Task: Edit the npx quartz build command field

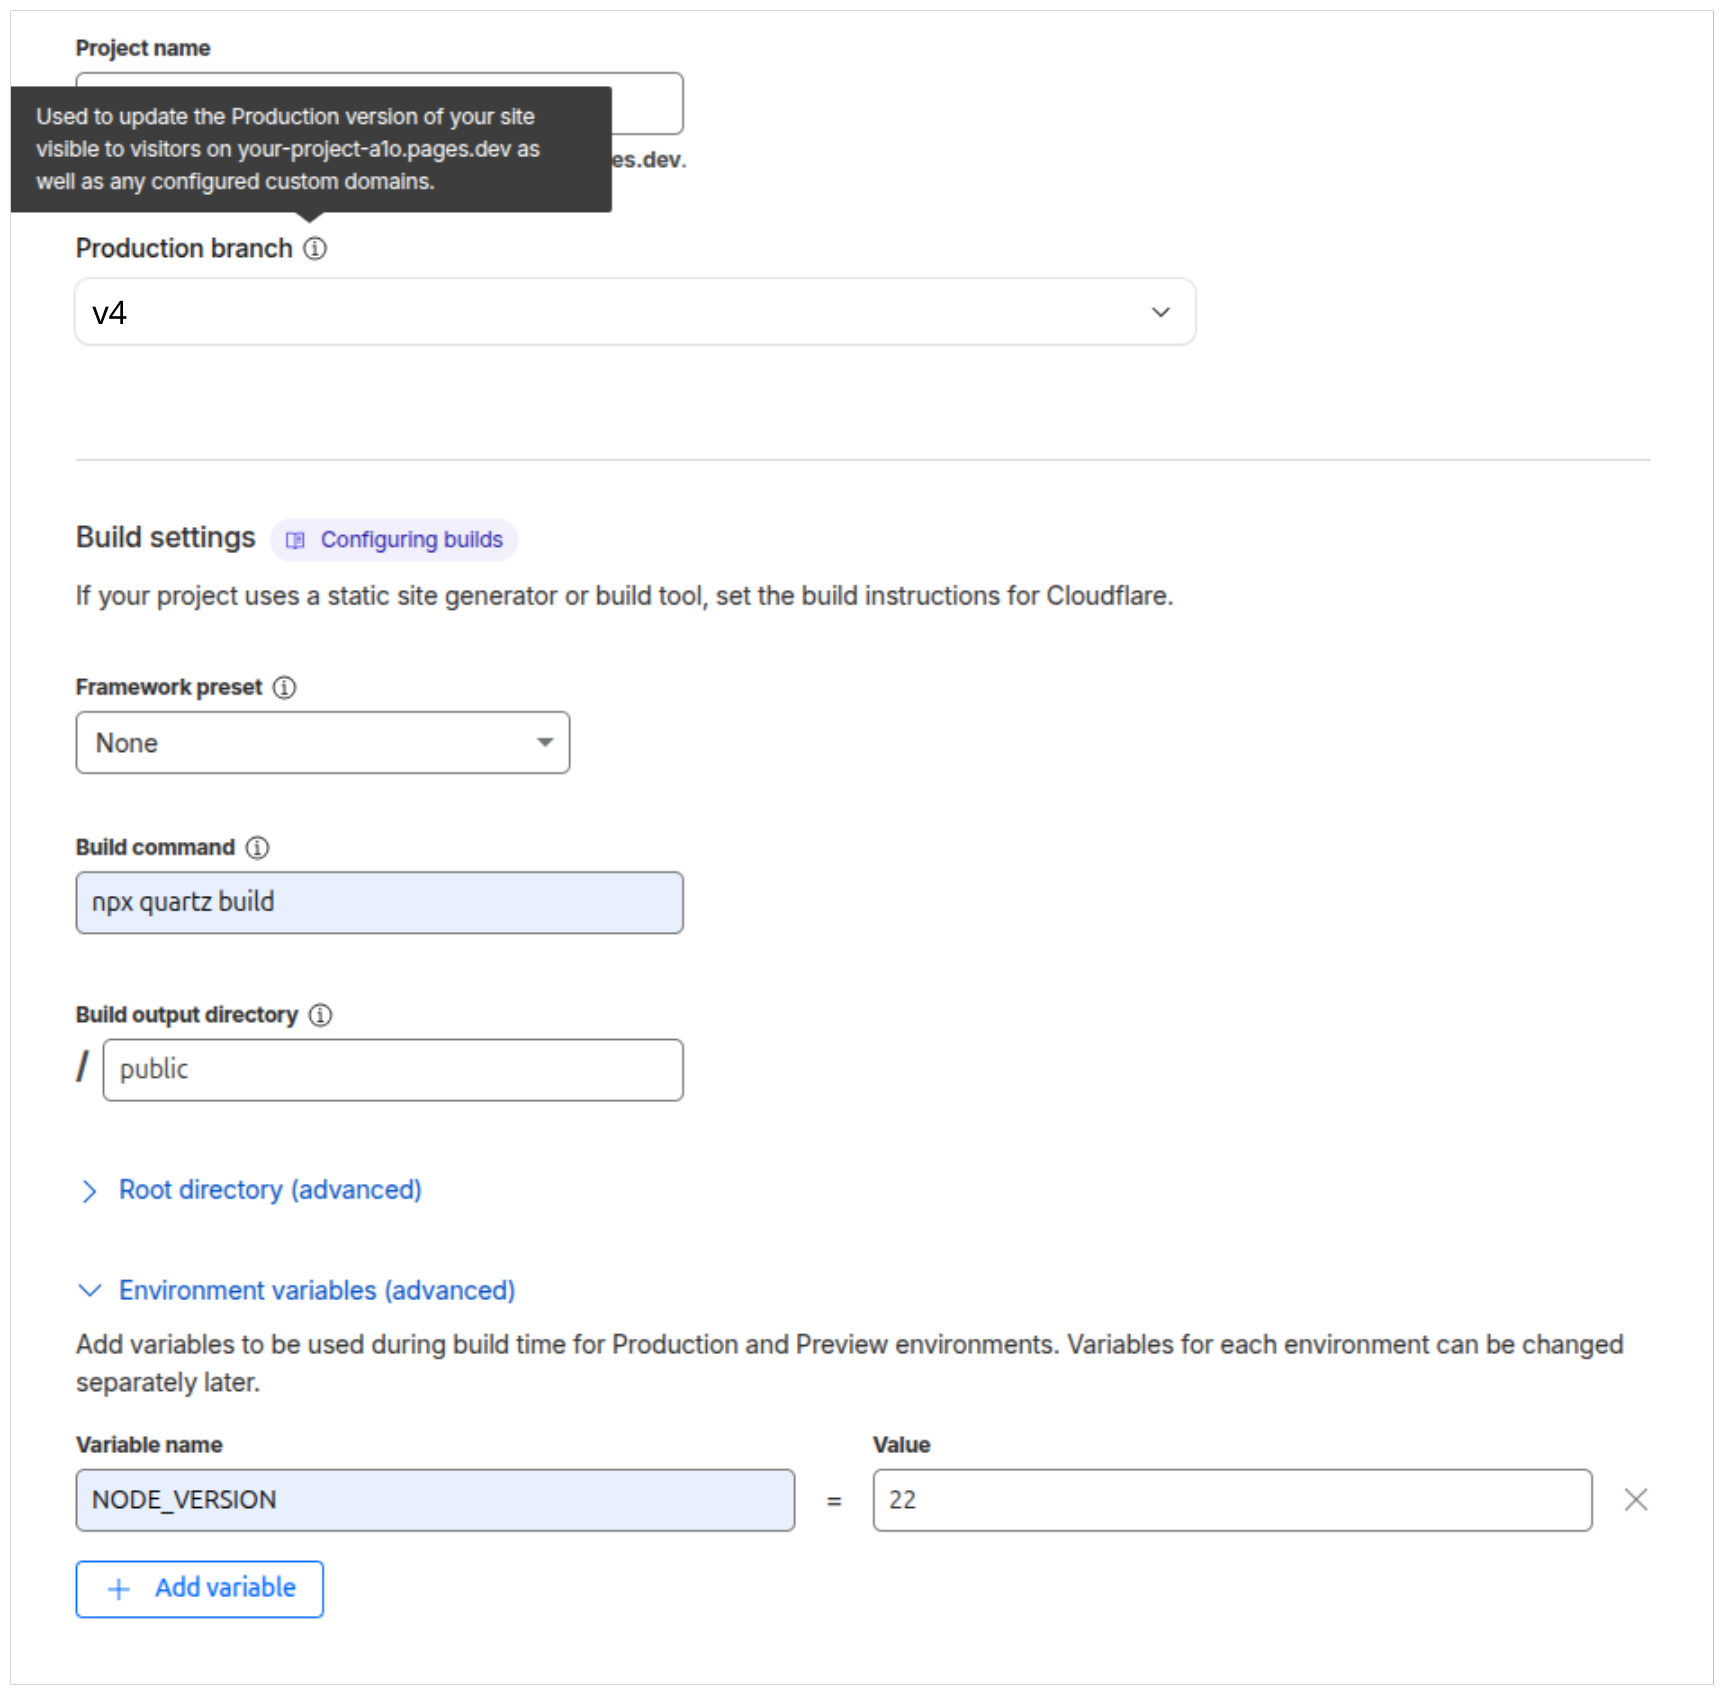Action: (379, 902)
